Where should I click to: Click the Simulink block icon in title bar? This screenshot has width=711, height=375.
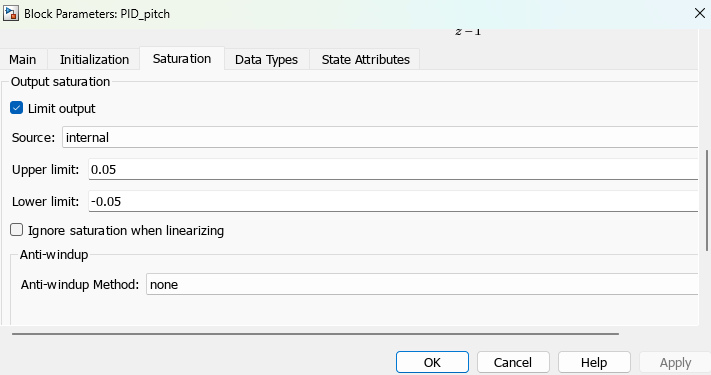pos(11,14)
